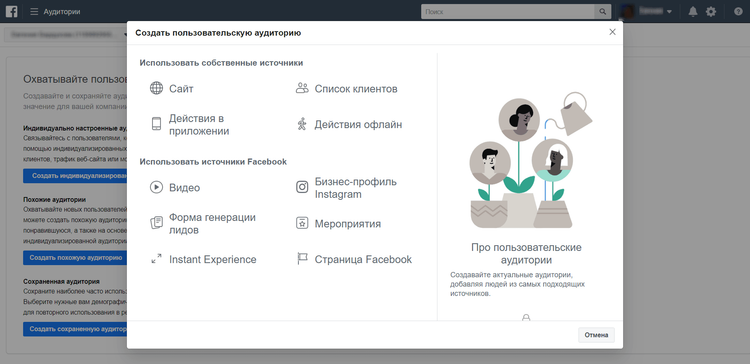
Task: Open the help question mark icon
Action: pyautogui.click(x=738, y=12)
